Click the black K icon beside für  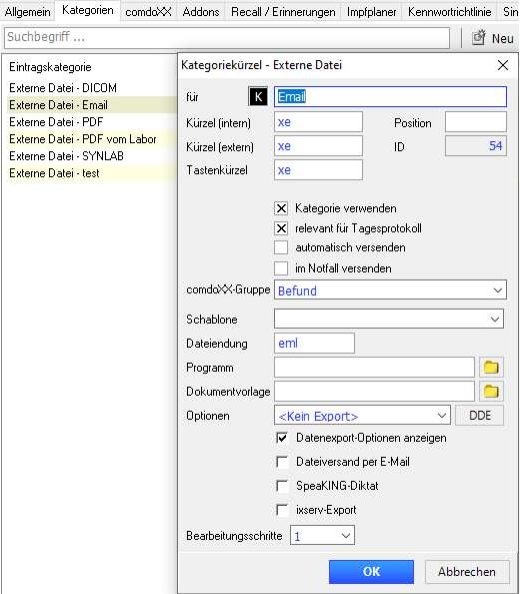(x=258, y=97)
